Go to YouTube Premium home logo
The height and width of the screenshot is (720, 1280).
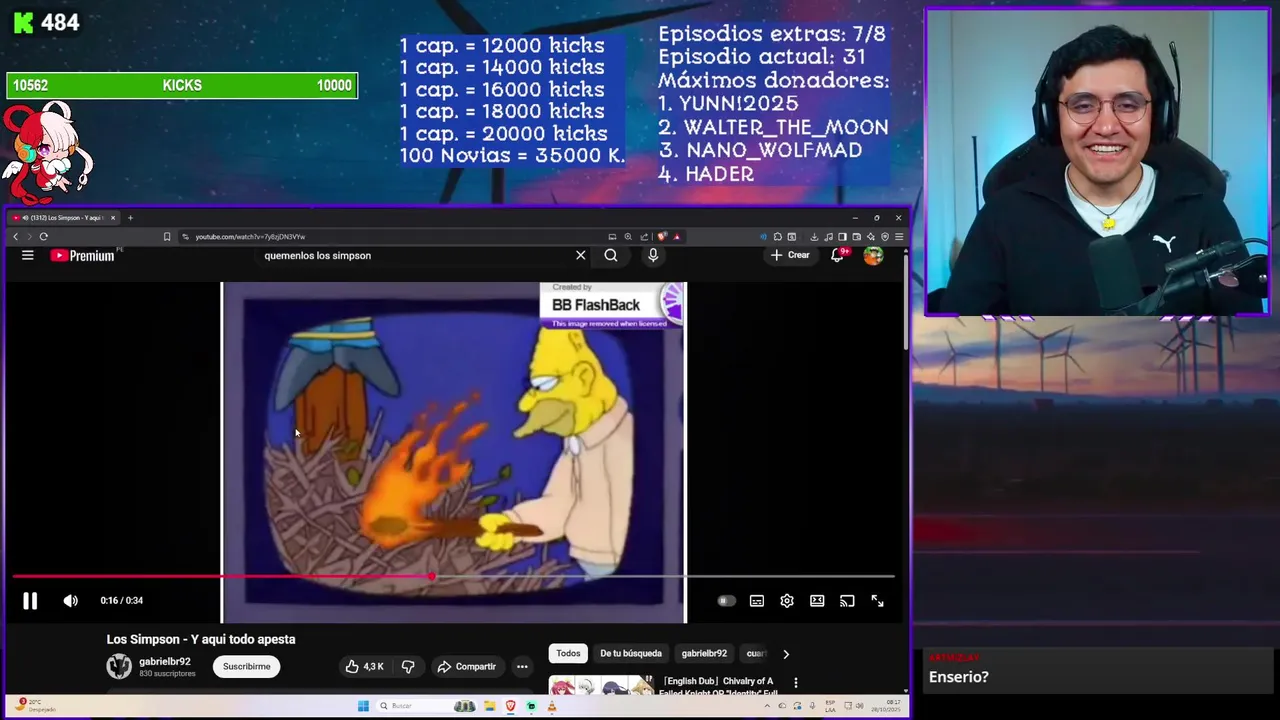83,255
